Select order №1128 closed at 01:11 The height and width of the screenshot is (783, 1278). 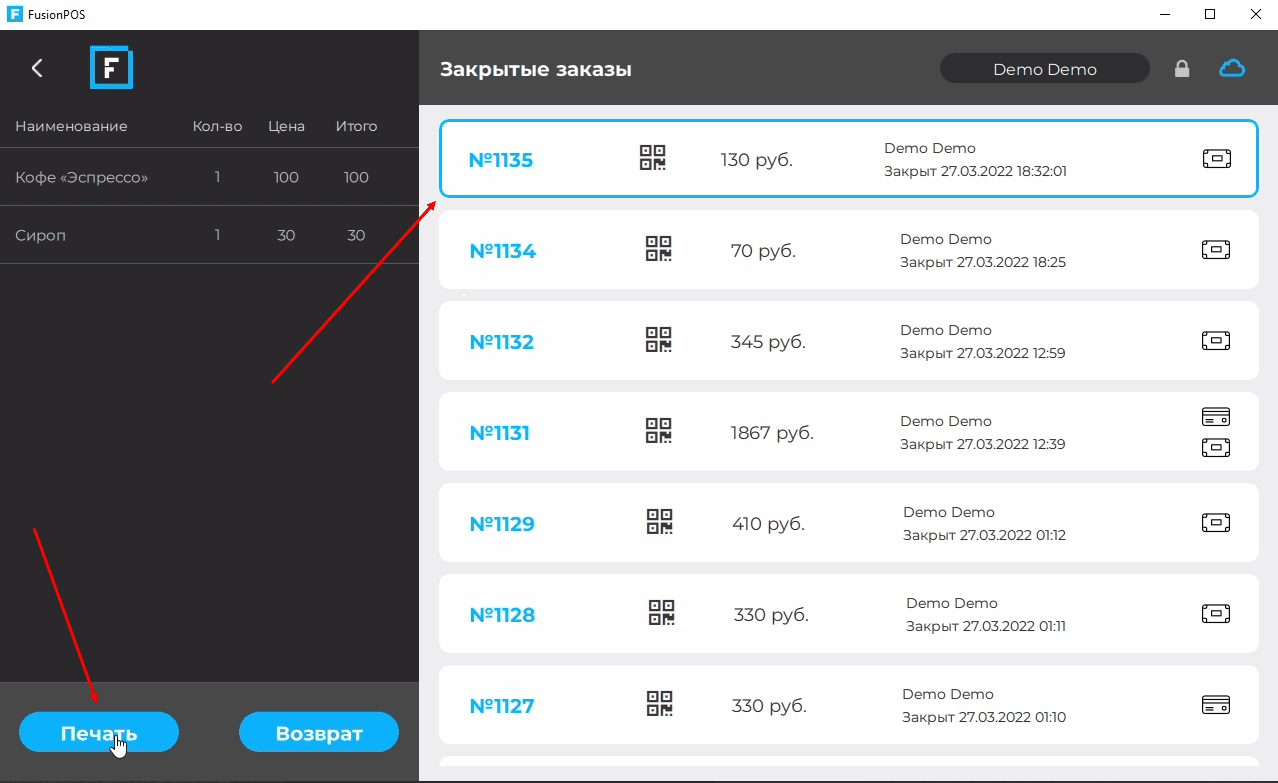(x=848, y=614)
